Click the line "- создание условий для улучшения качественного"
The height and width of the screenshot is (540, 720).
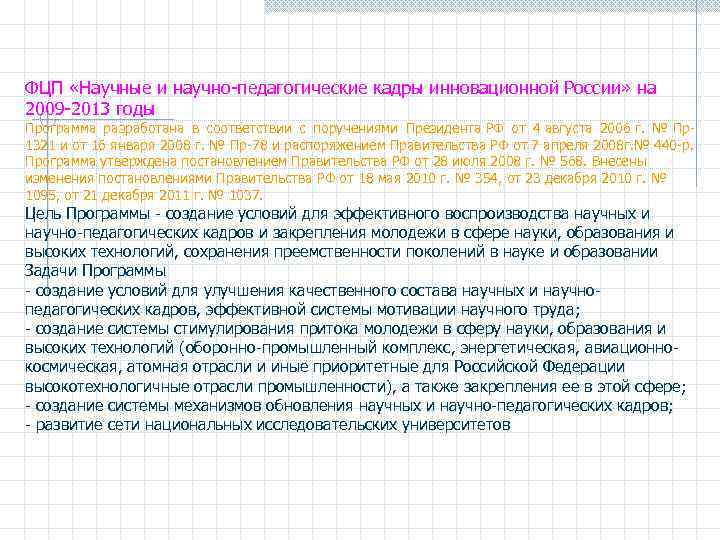click(313, 291)
